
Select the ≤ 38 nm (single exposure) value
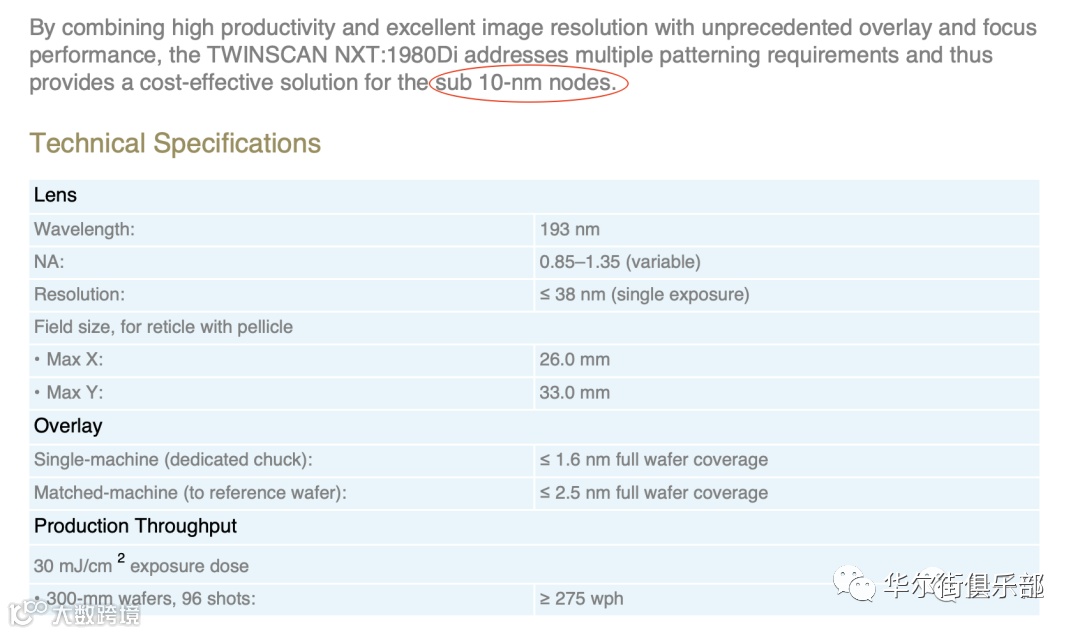click(644, 294)
